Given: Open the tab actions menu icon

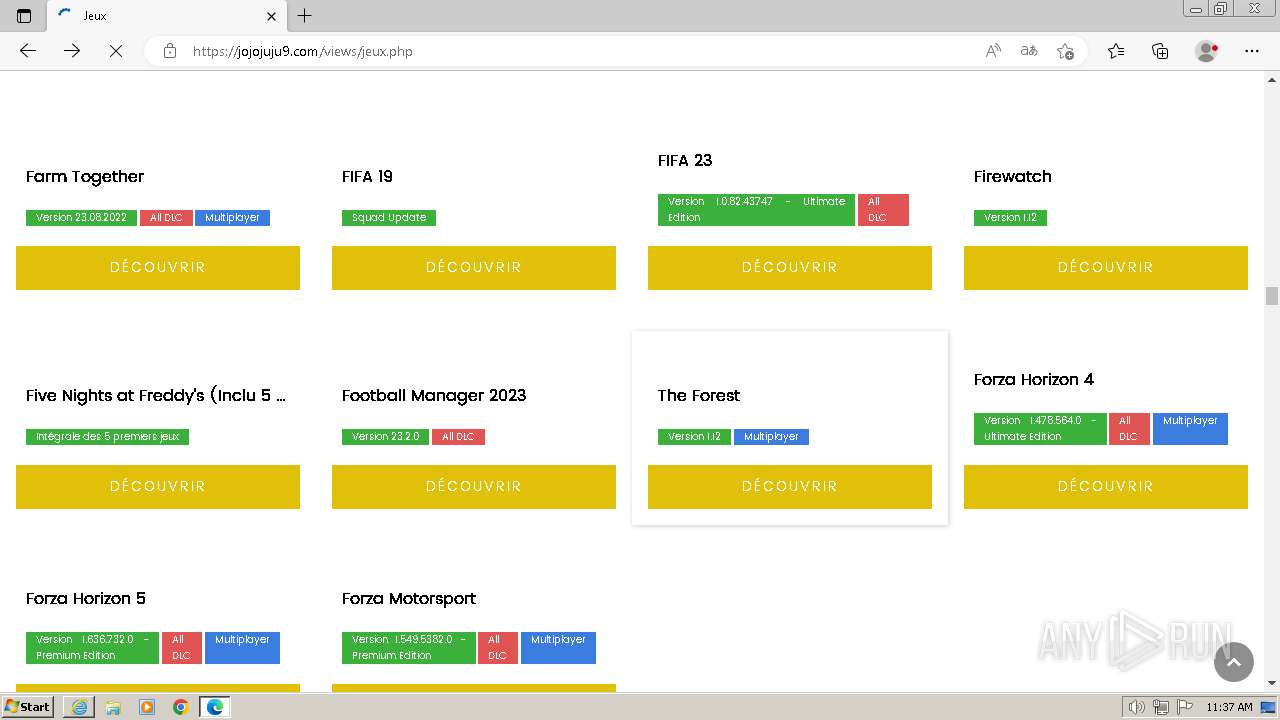Looking at the screenshot, I should pos(24,16).
